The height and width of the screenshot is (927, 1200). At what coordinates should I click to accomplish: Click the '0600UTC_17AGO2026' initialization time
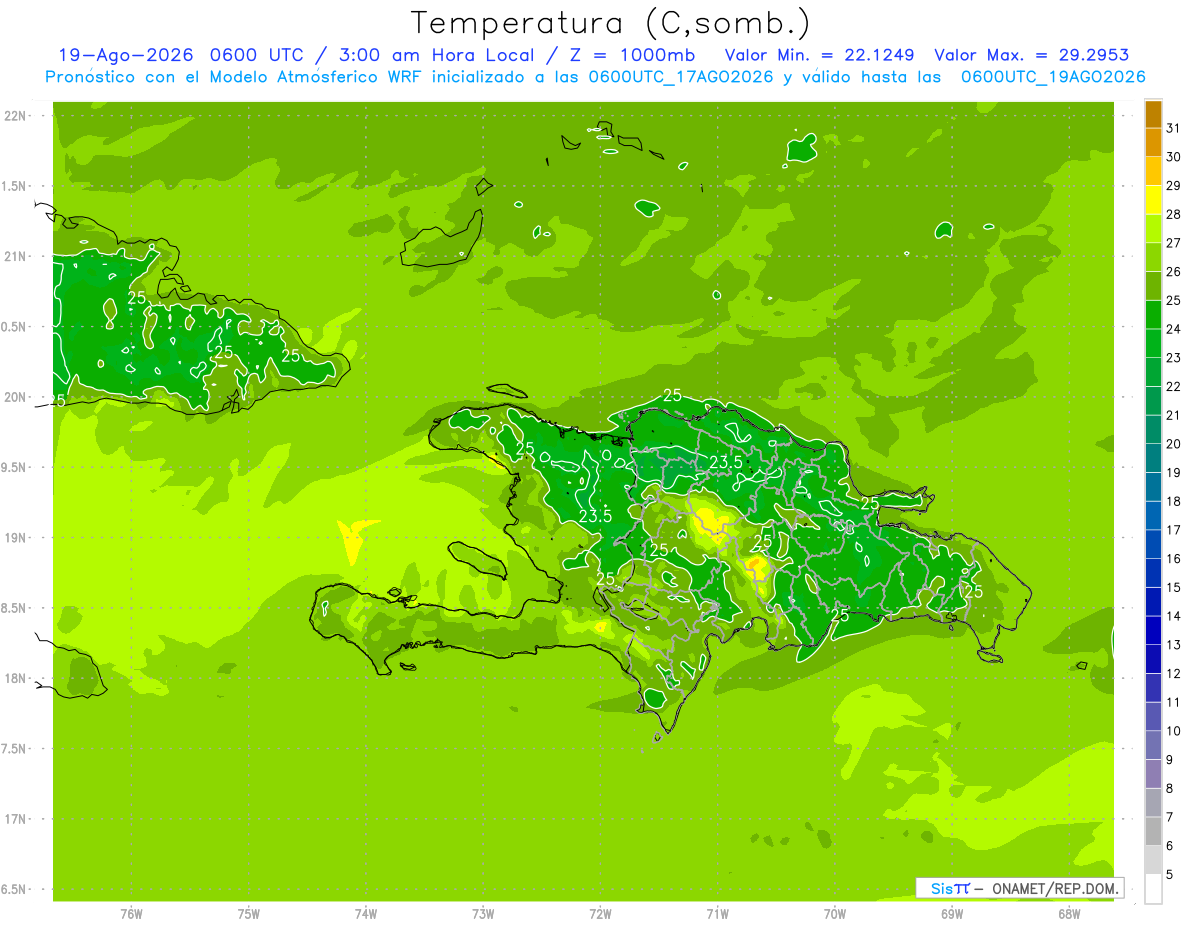681,77
